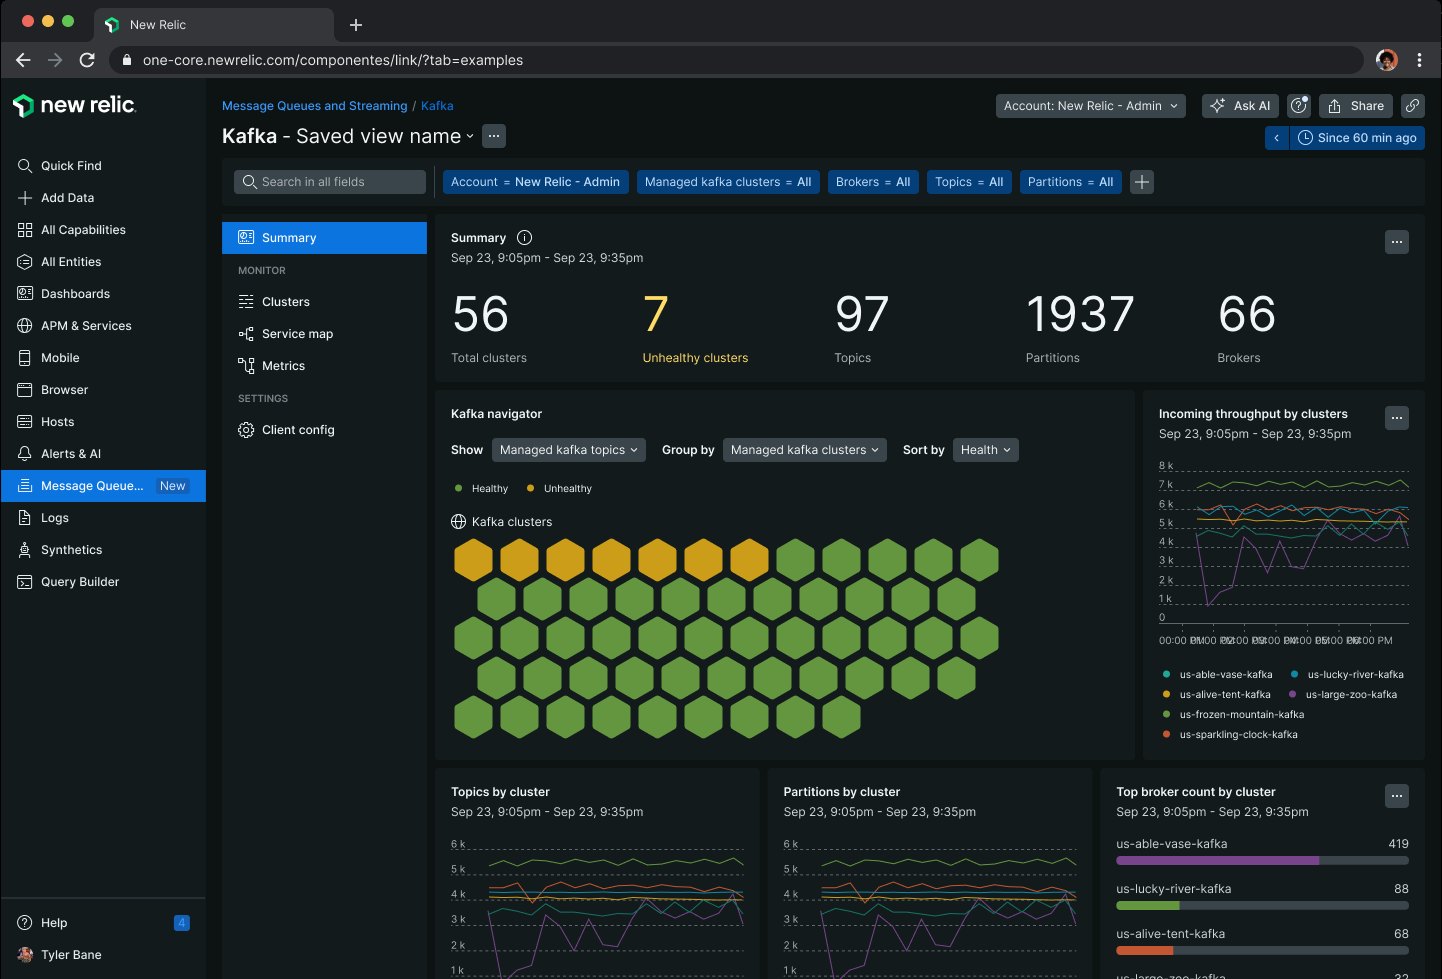
Task: Follow the Message Queues and Streaming breadcrumb
Action: (315, 106)
